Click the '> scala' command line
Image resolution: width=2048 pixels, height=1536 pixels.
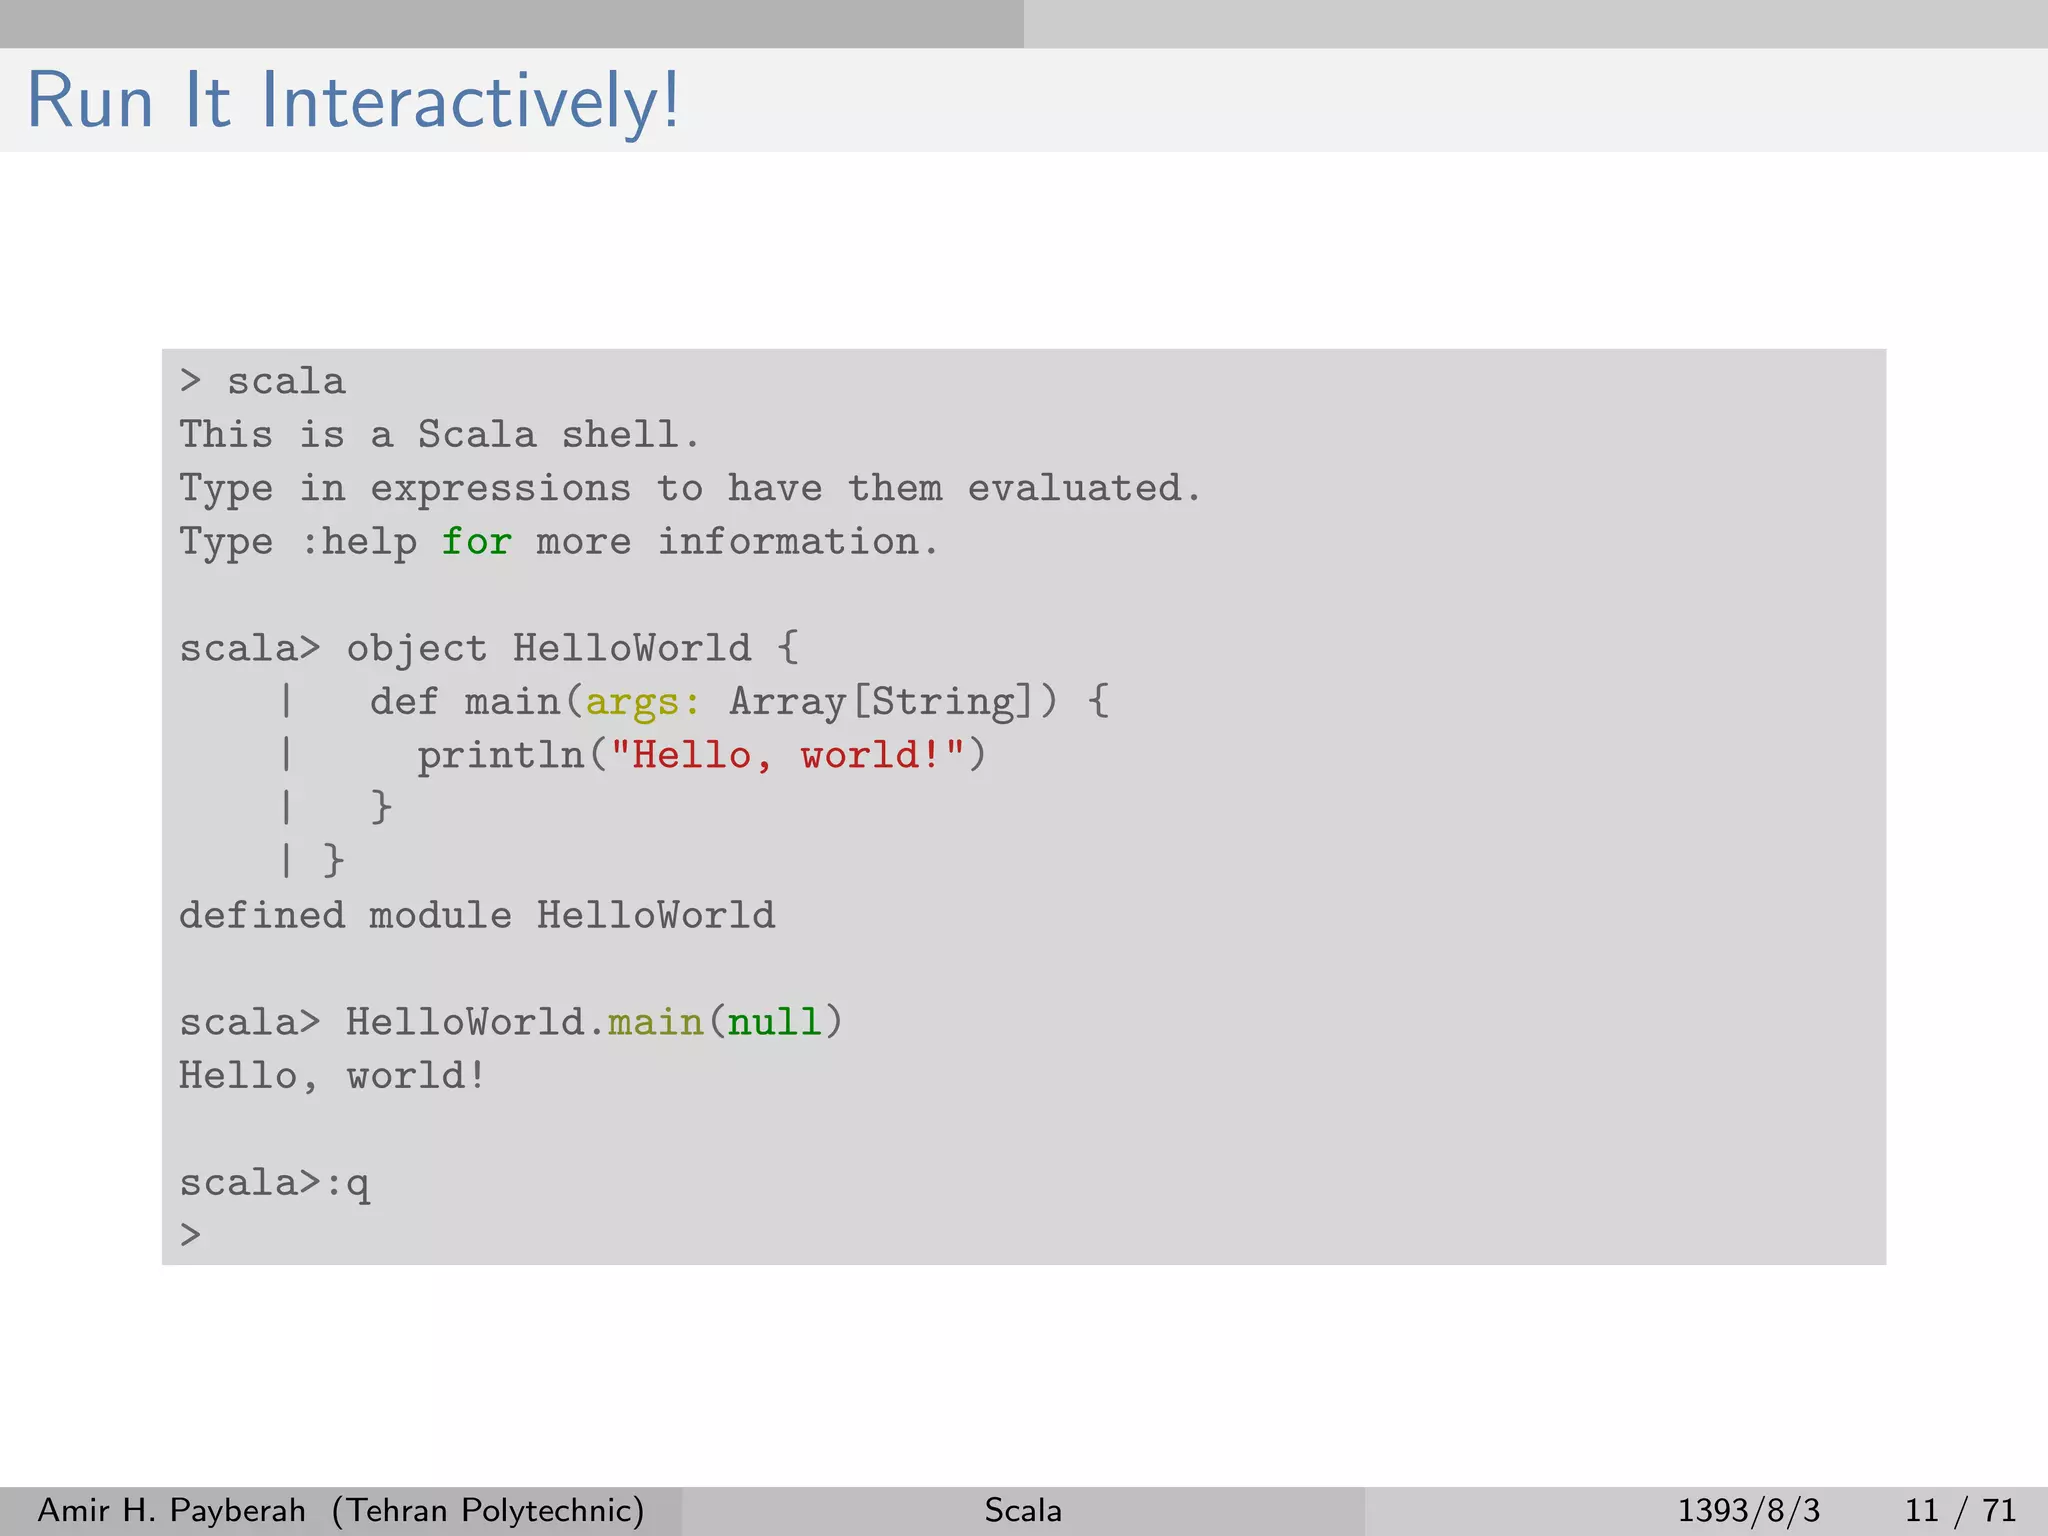tap(263, 382)
